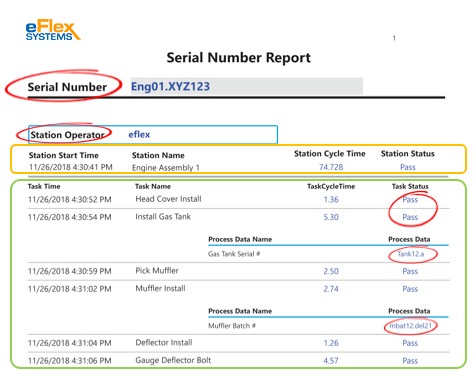Click task time 11/26/2018 4:31:02 PM
The width and height of the screenshot is (476, 376).
(x=70, y=289)
